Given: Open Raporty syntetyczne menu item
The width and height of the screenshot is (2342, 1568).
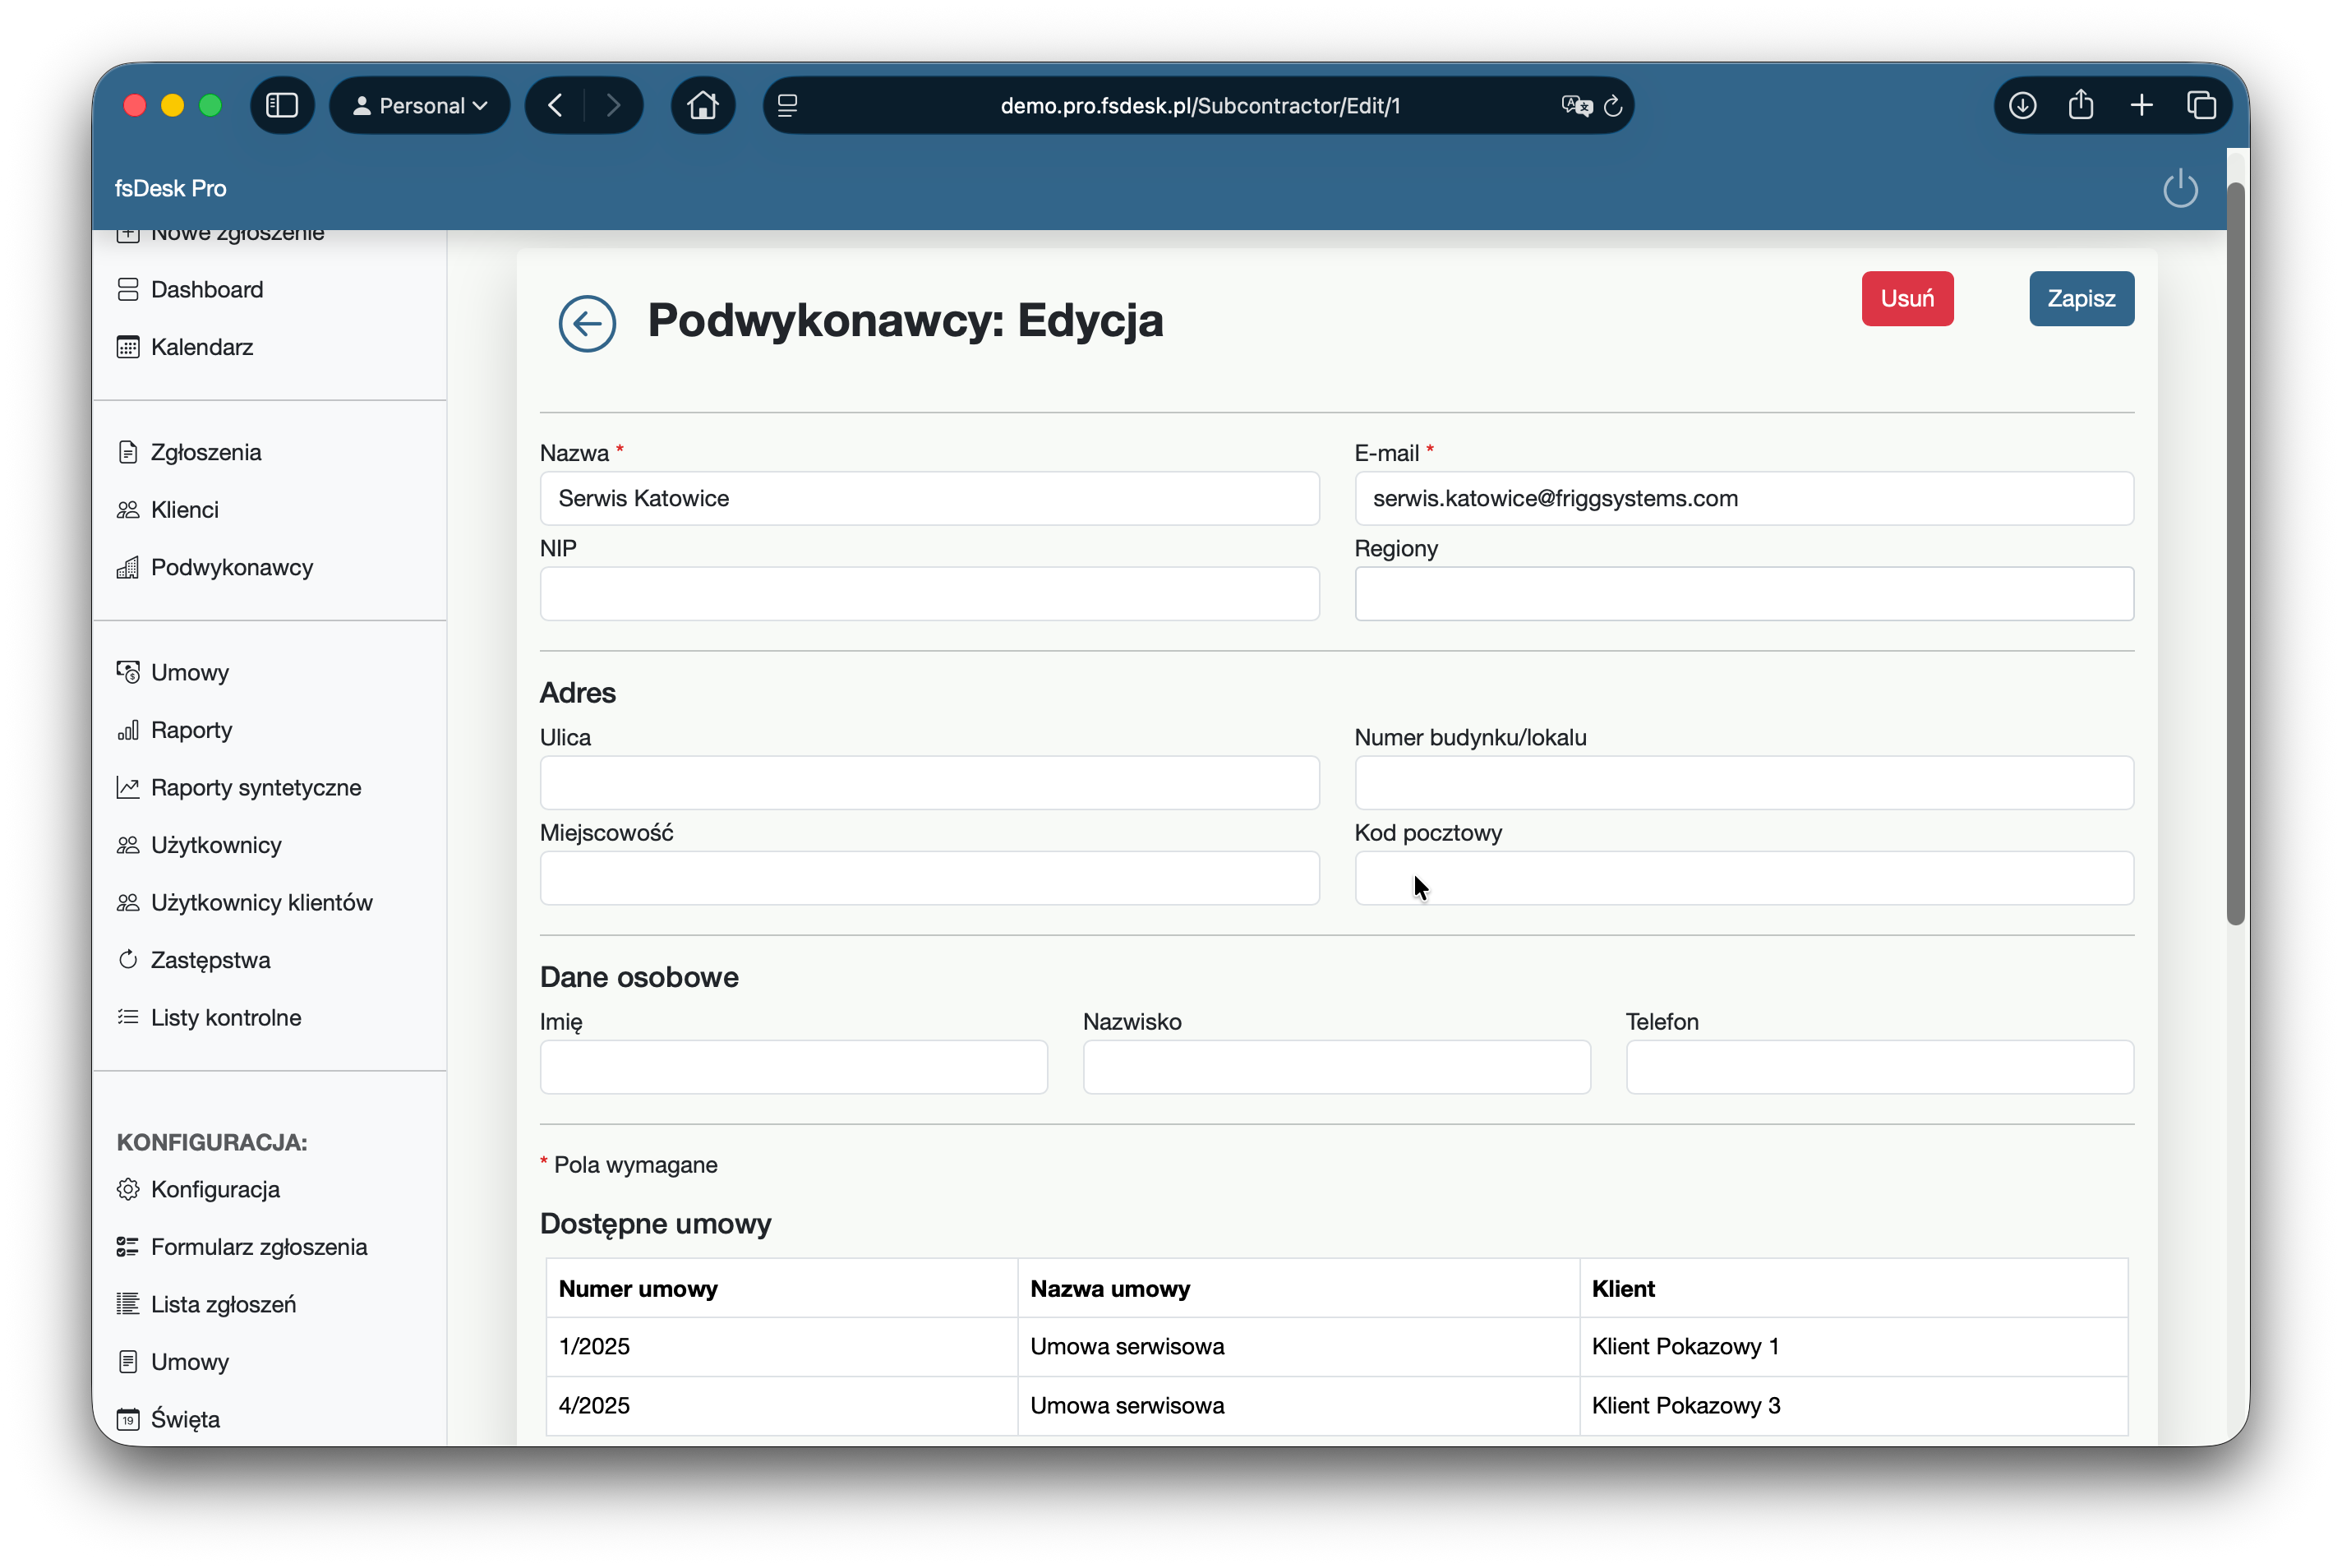Looking at the screenshot, I should [x=256, y=787].
